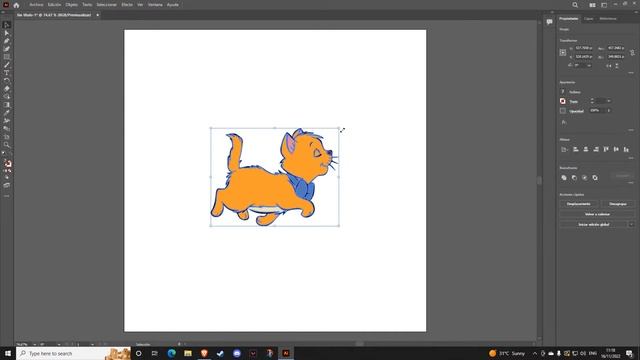Click the taskbar search box
Screen dimensions: 640x360
tap(73, 353)
